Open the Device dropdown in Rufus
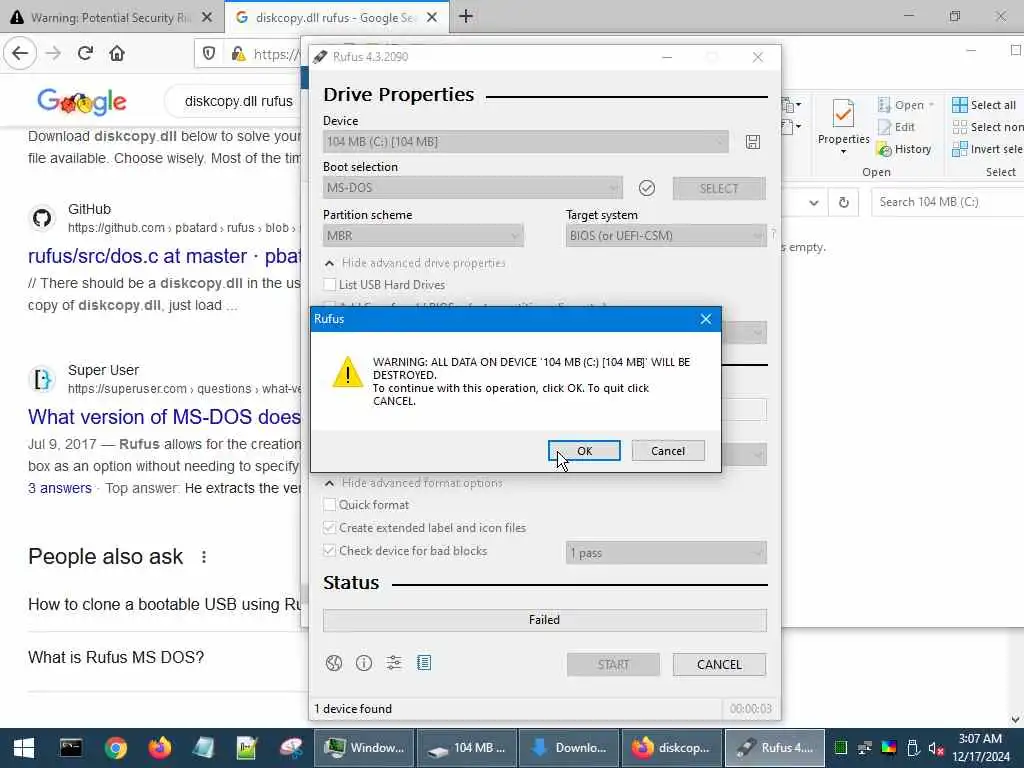This screenshot has width=1024, height=768. (526, 142)
